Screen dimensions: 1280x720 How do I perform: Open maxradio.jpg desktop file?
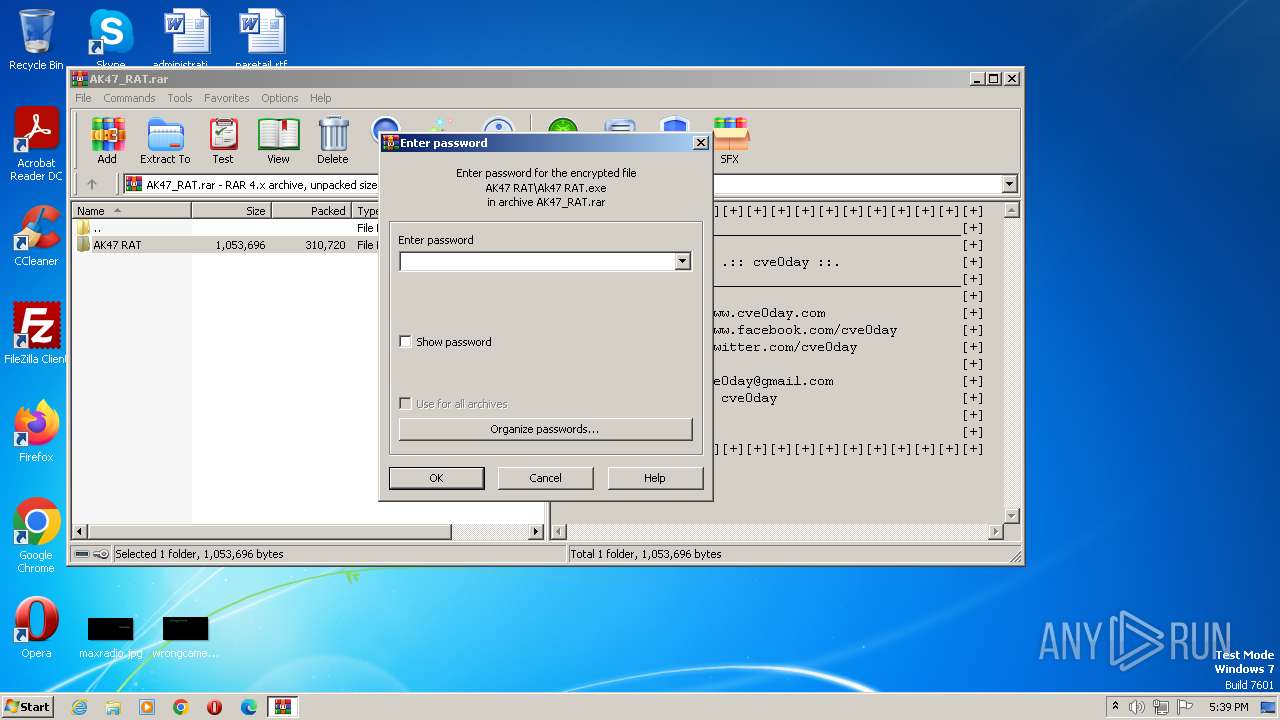[x=110, y=636]
